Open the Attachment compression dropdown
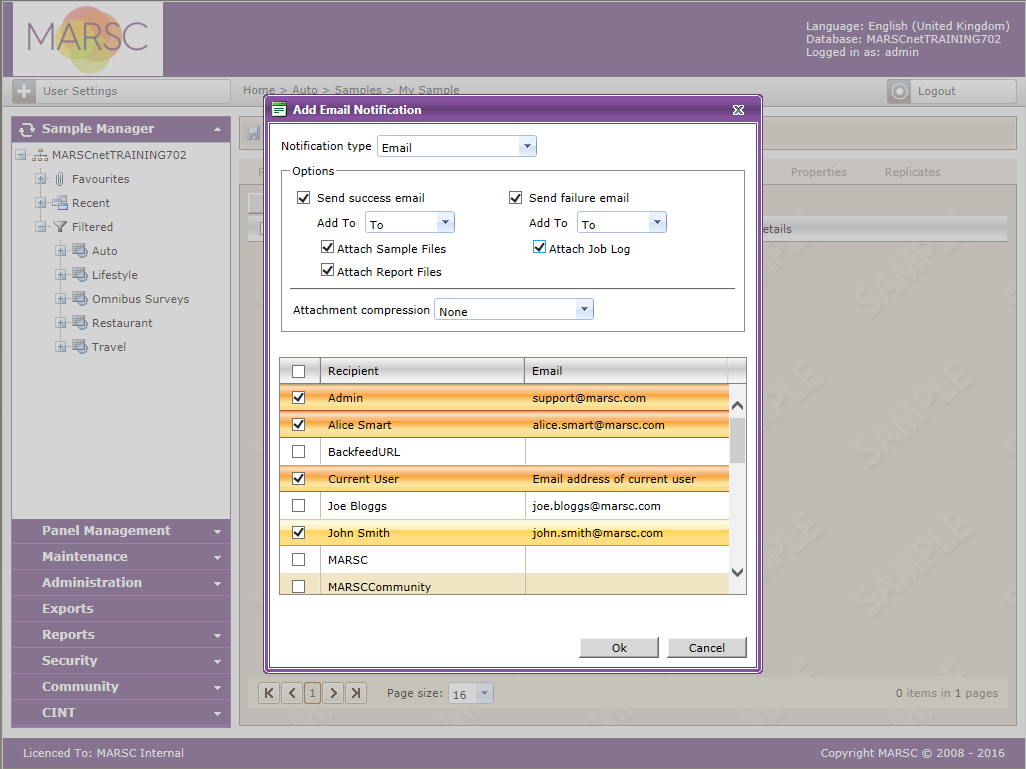The image size is (1026, 769). pyautogui.click(x=584, y=309)
